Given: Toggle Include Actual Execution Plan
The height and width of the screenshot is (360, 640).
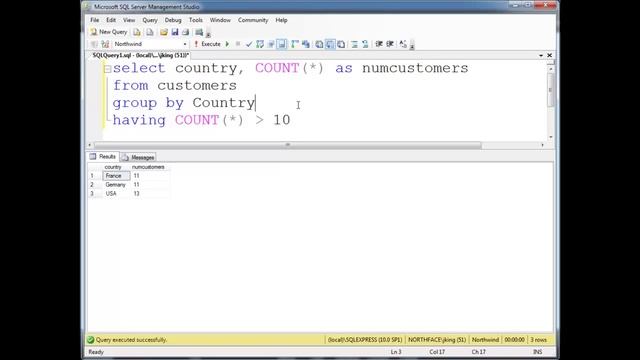Looking at the screenshot, I should (x=295, y=44).
